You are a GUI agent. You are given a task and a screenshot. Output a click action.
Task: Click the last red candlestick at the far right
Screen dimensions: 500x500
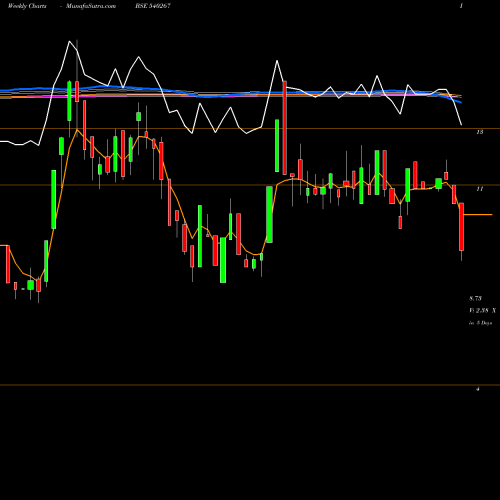(x=461, y=227)
